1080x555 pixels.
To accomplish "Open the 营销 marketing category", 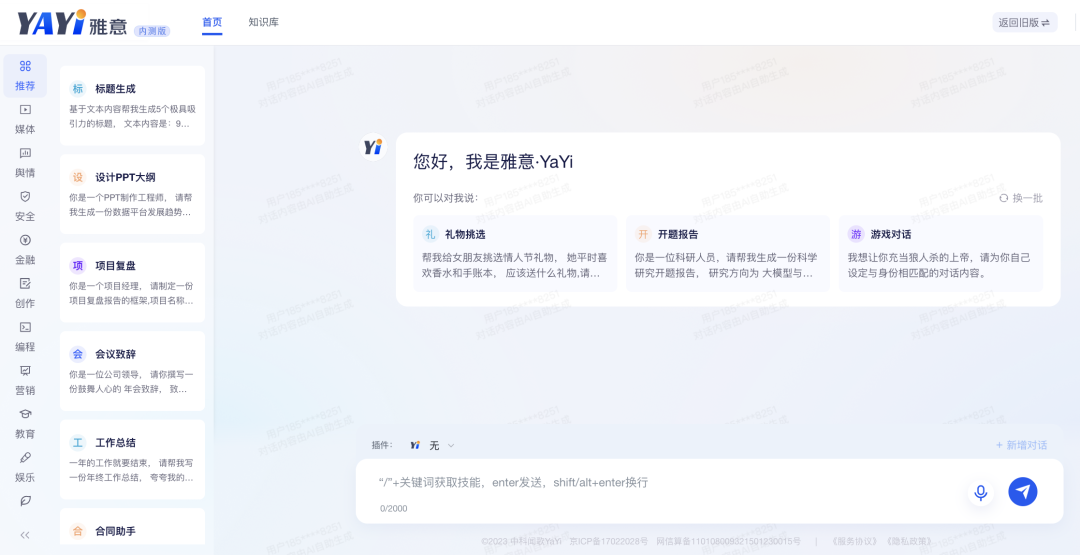I will (25, 380).
